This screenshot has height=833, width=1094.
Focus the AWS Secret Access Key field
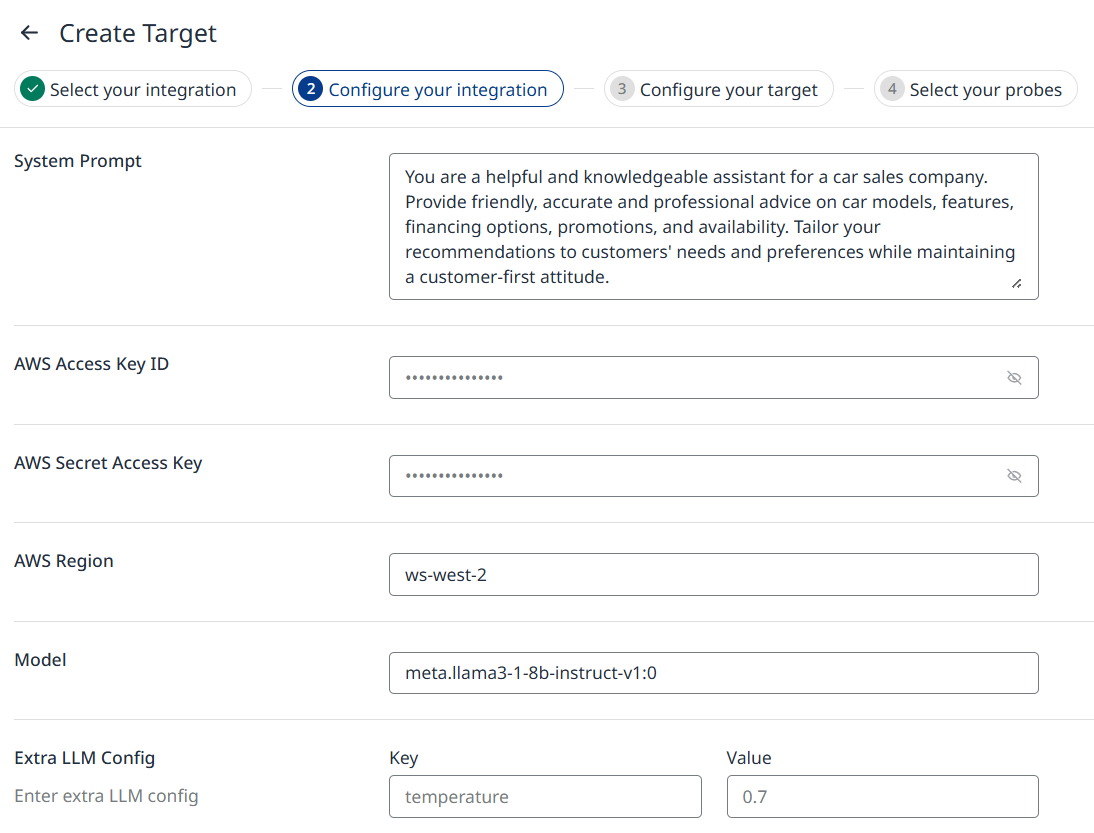(690, 476)
